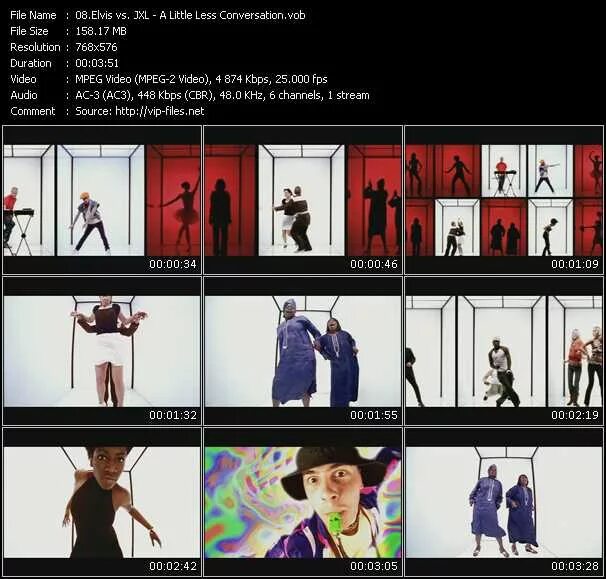Open the thumbnail stamped 00:00:46
The width and height of the screenshot is (606, 579).
[303, 200]
